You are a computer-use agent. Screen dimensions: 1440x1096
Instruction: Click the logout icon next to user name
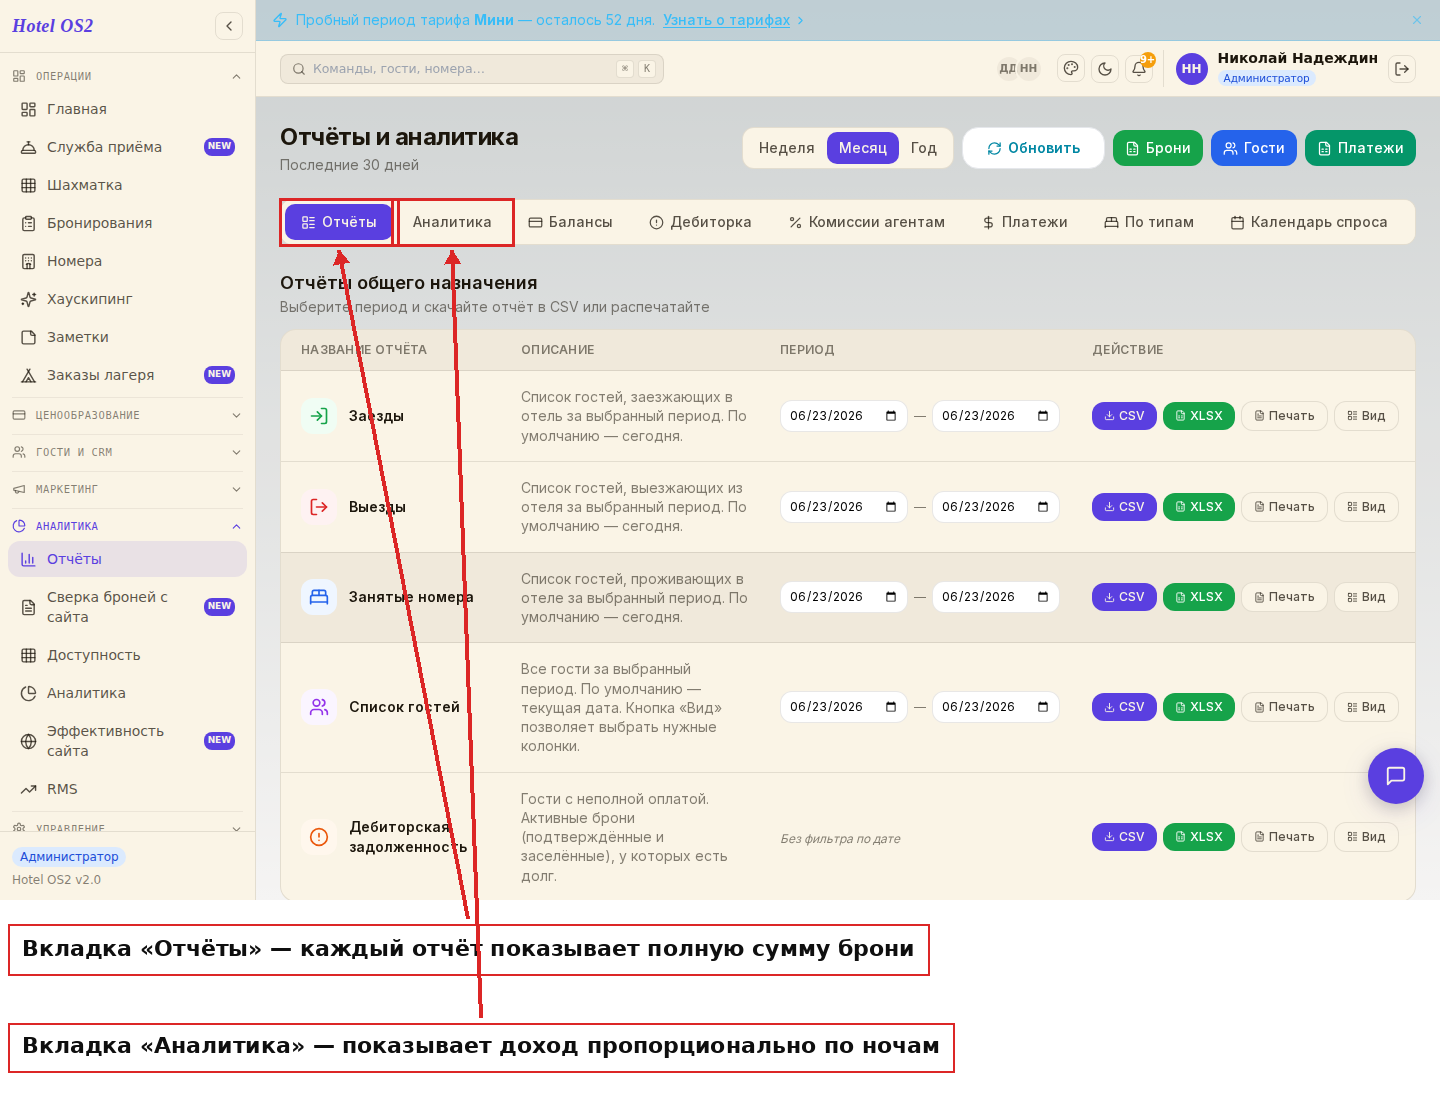(x=1402, y=69)
